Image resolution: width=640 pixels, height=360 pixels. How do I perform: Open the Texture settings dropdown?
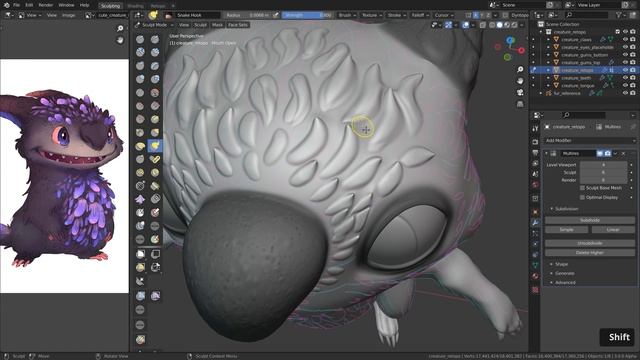click(x=371, y=15)
